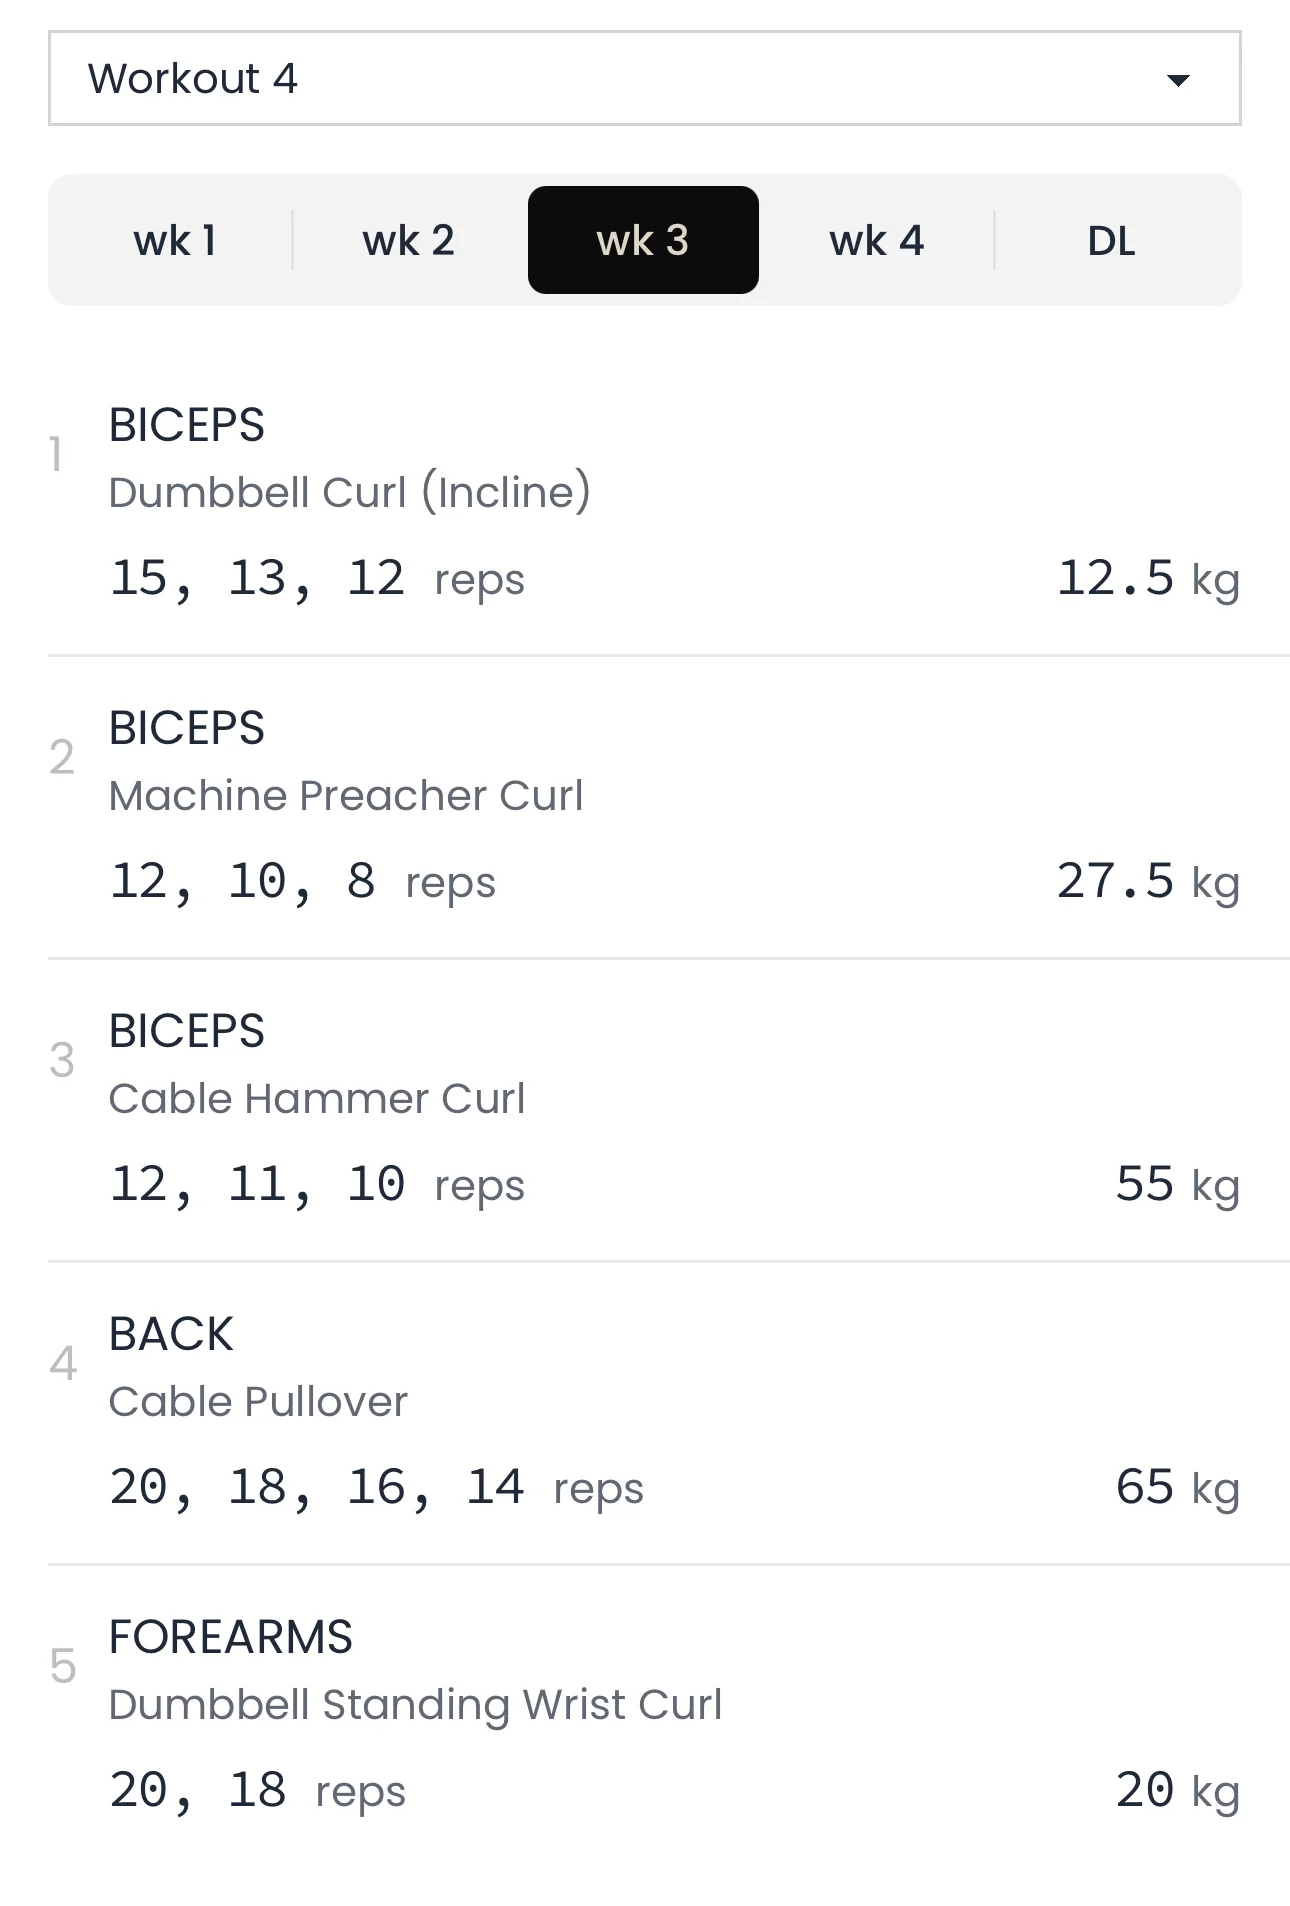Click the 20 kg weight value
This screenshot has height=1906, width=1290.
point(1177,1791)
